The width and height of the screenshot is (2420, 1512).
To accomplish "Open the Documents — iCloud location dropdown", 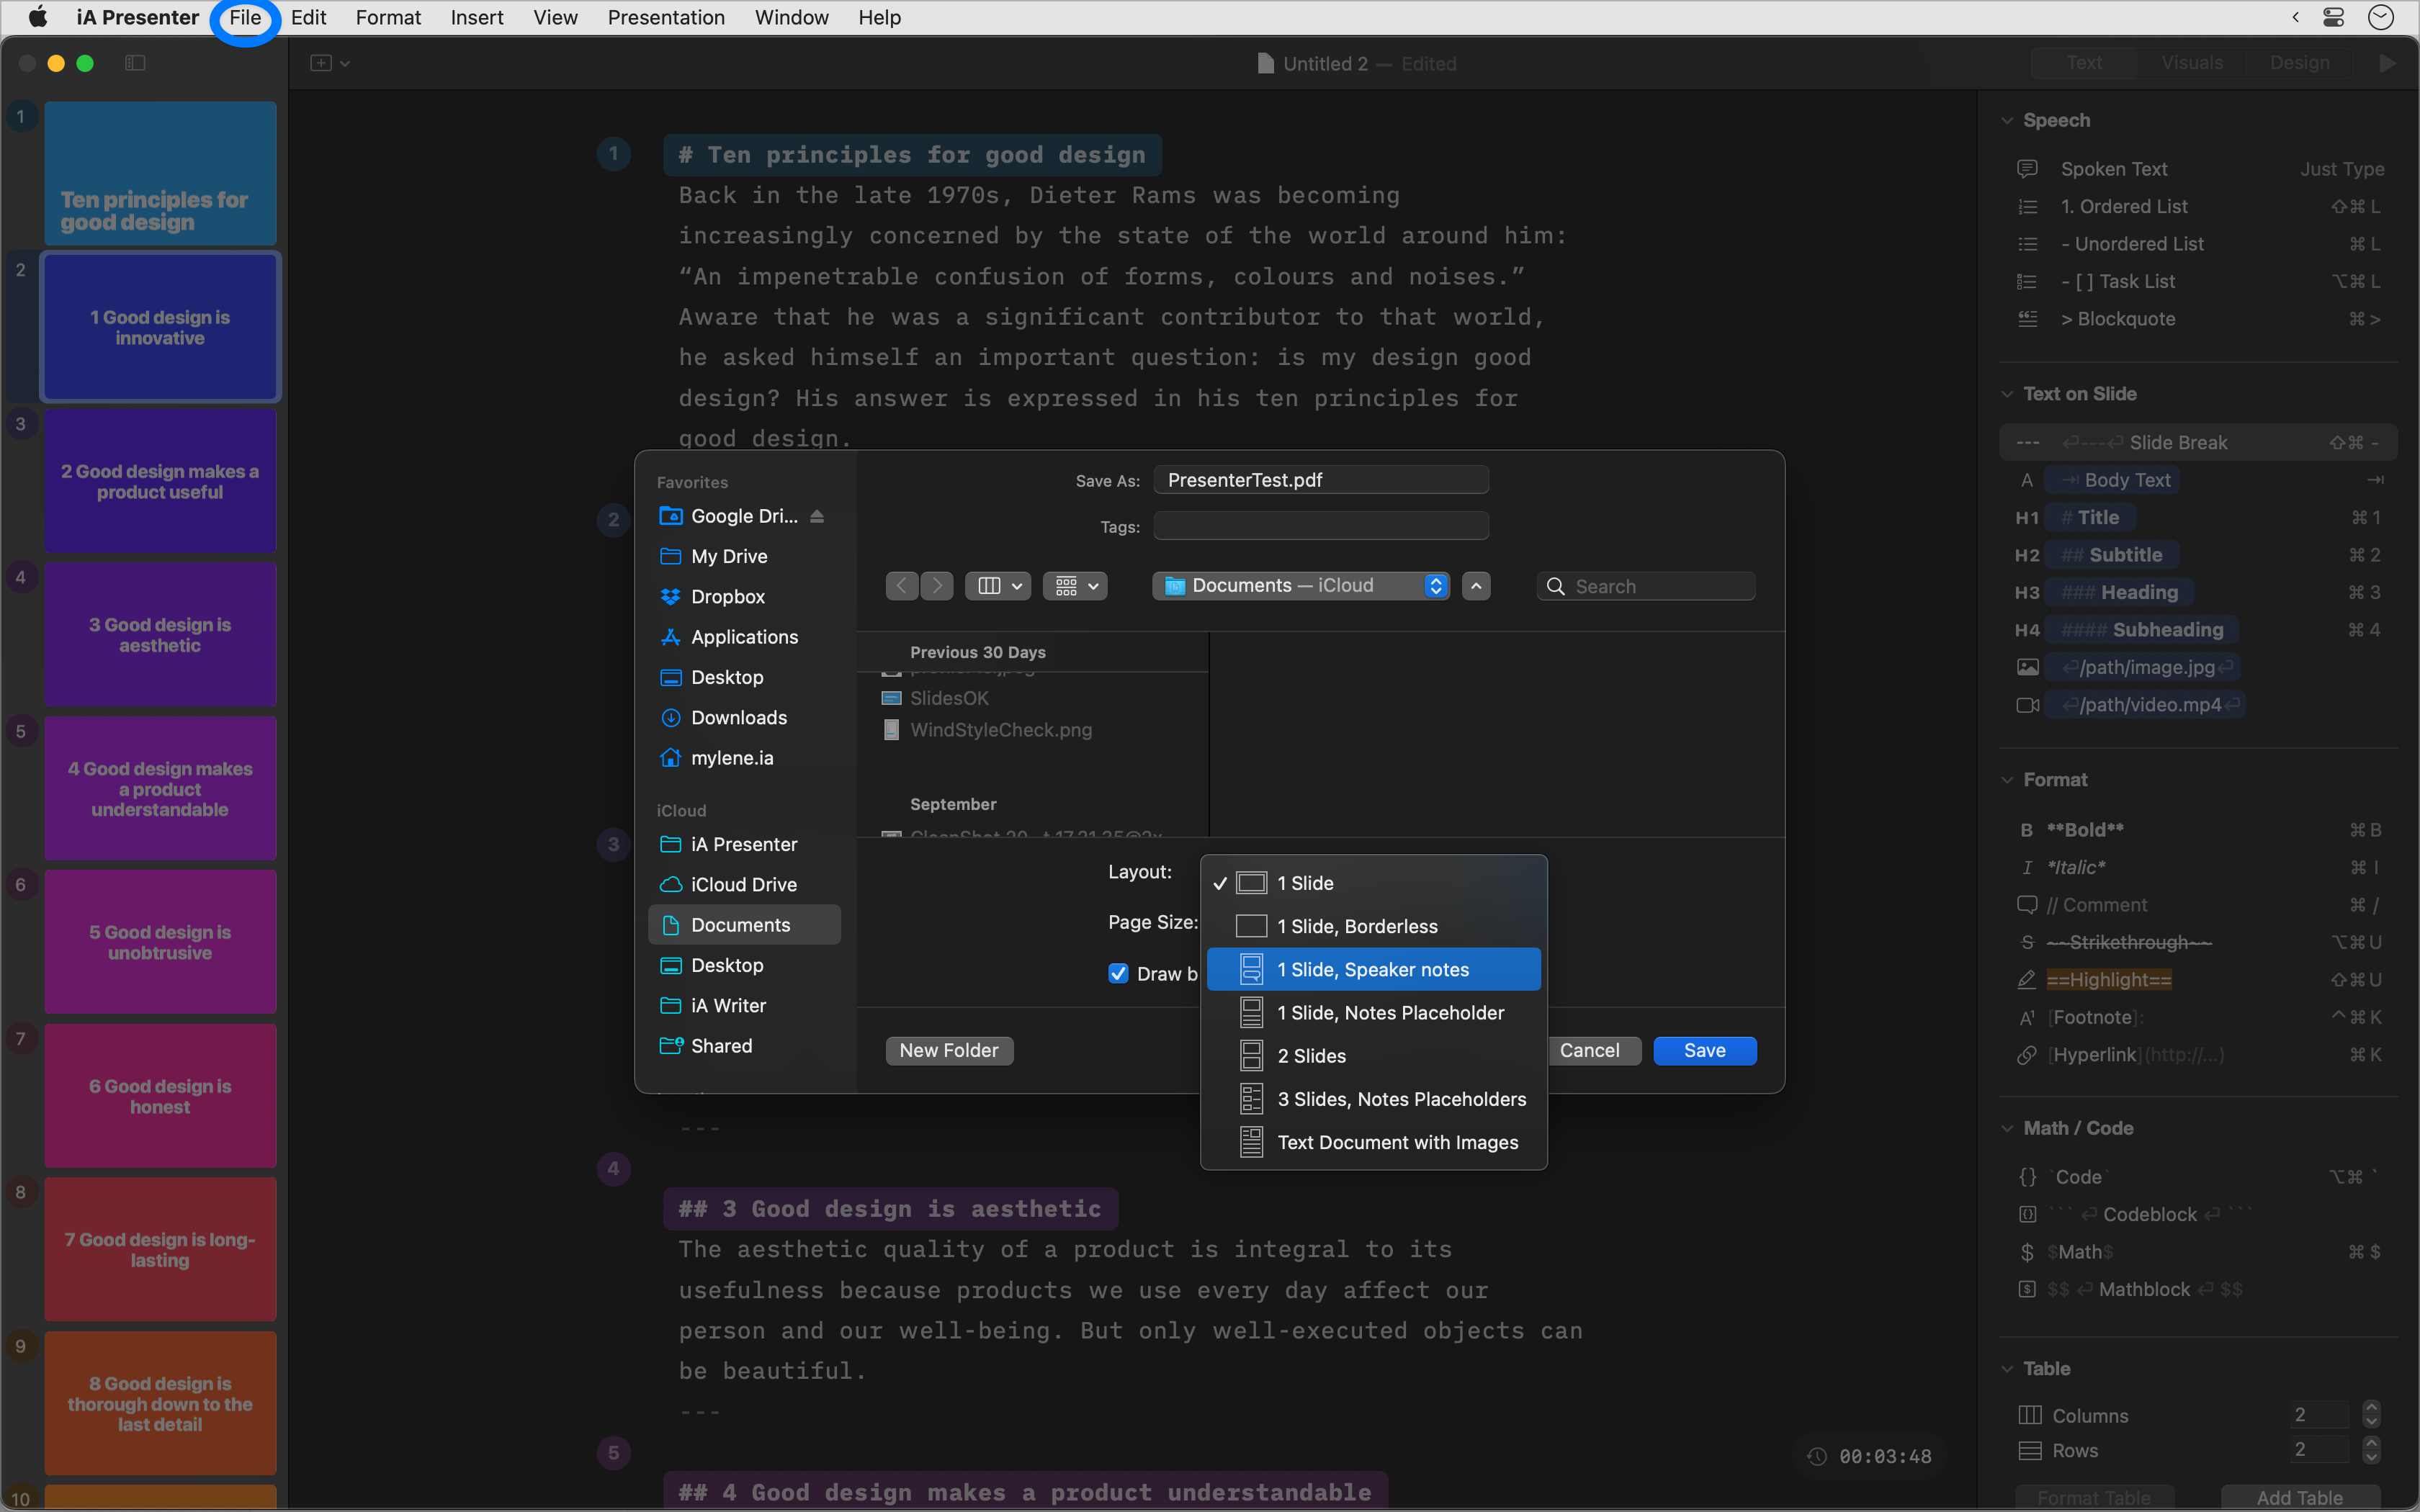I will (1300, 586).
